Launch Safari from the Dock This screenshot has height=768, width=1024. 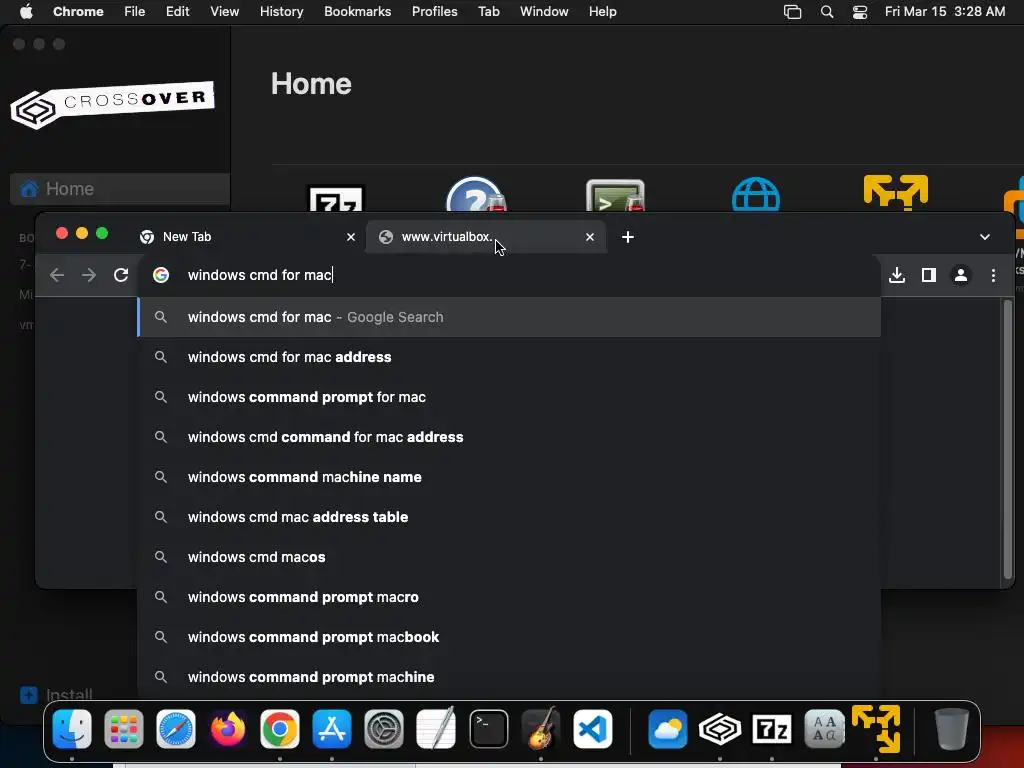[176, 729]
